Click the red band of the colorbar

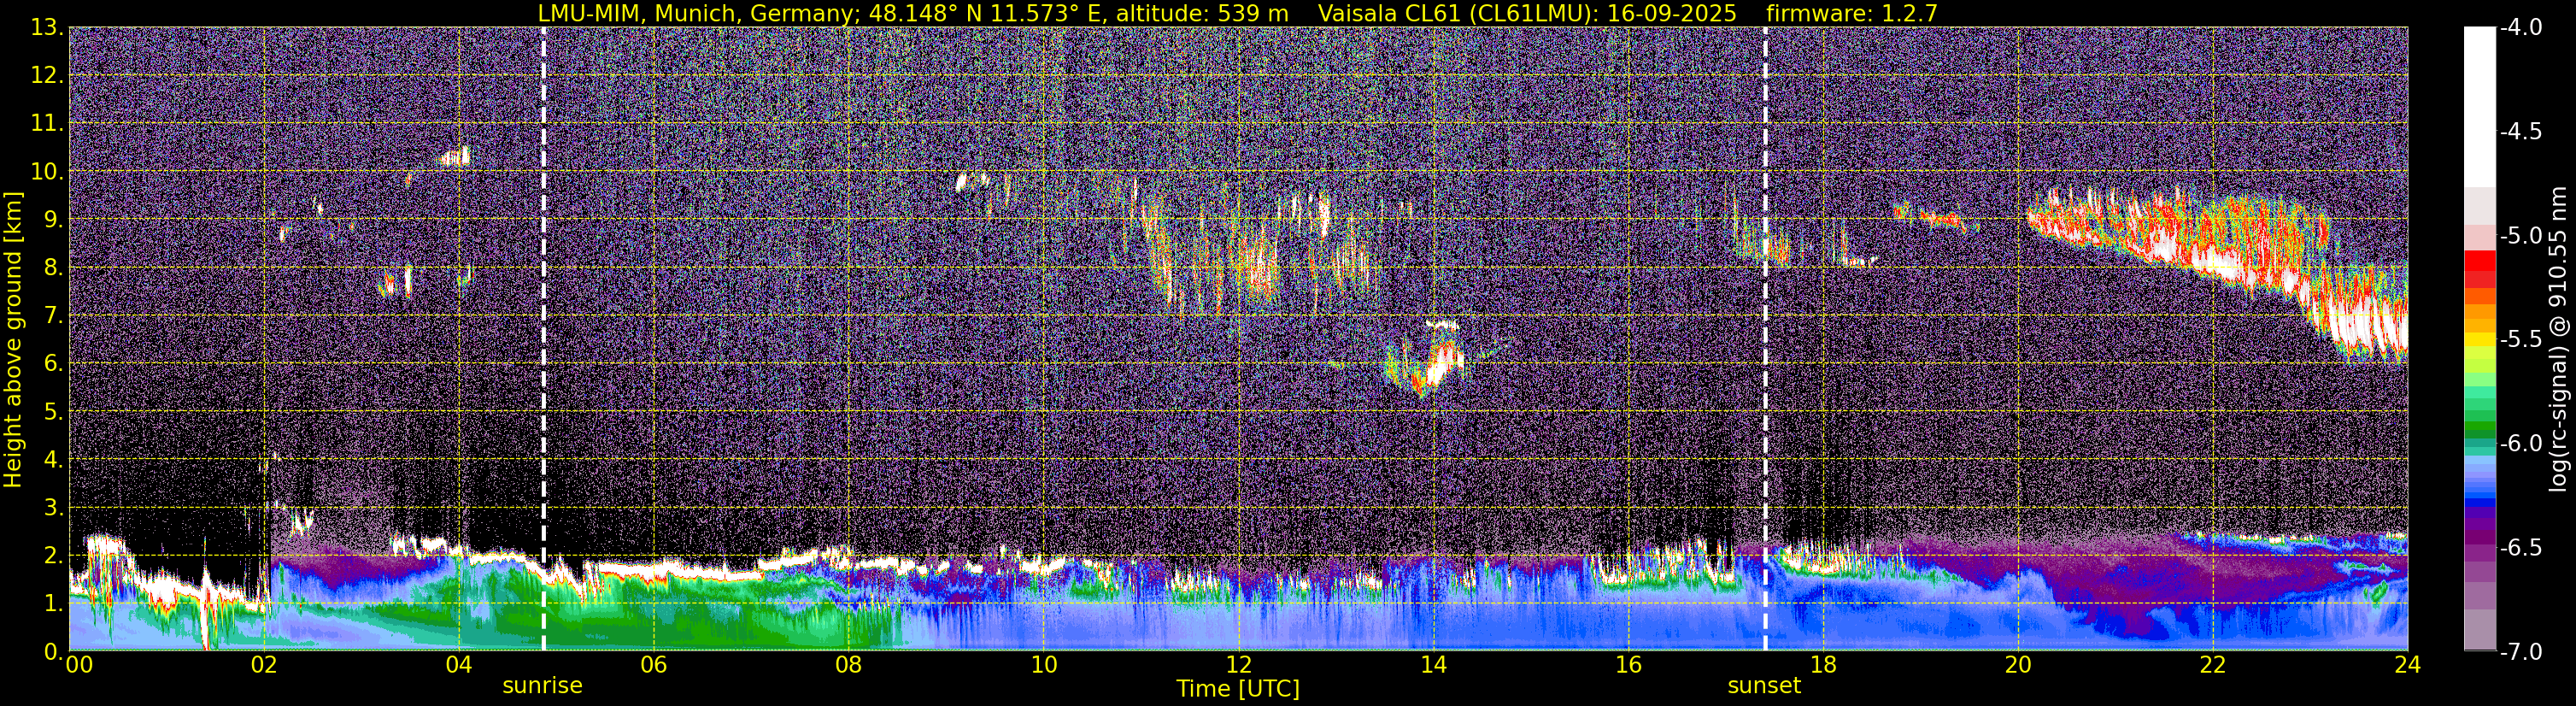pyautogui.click(x=2479, y=268)
